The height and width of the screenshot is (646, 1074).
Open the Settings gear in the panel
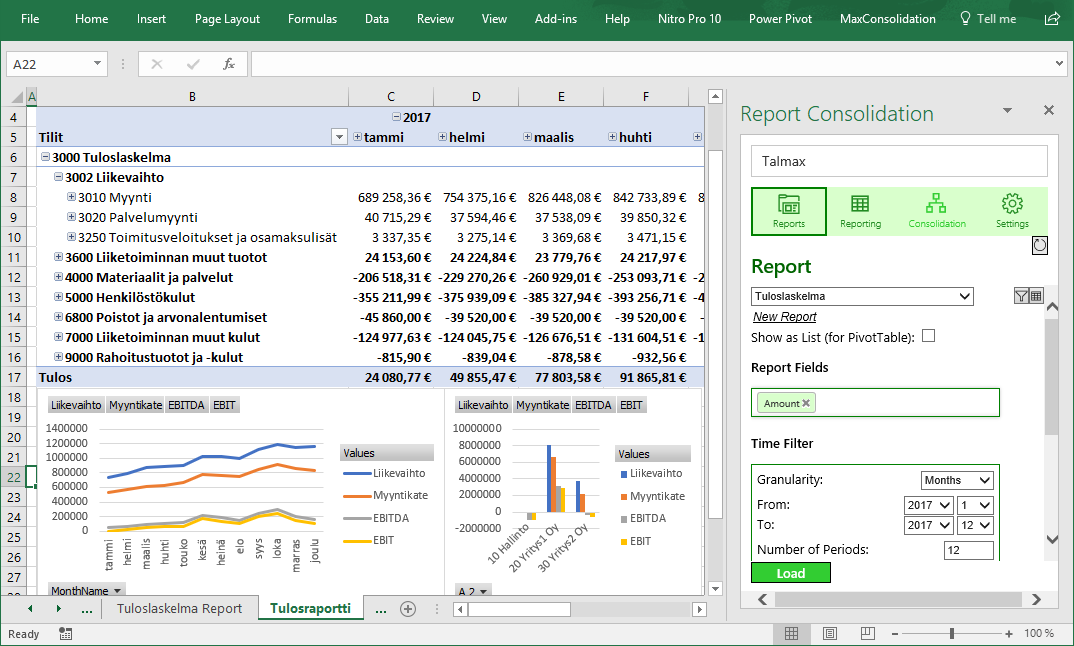pos(1012,211)
